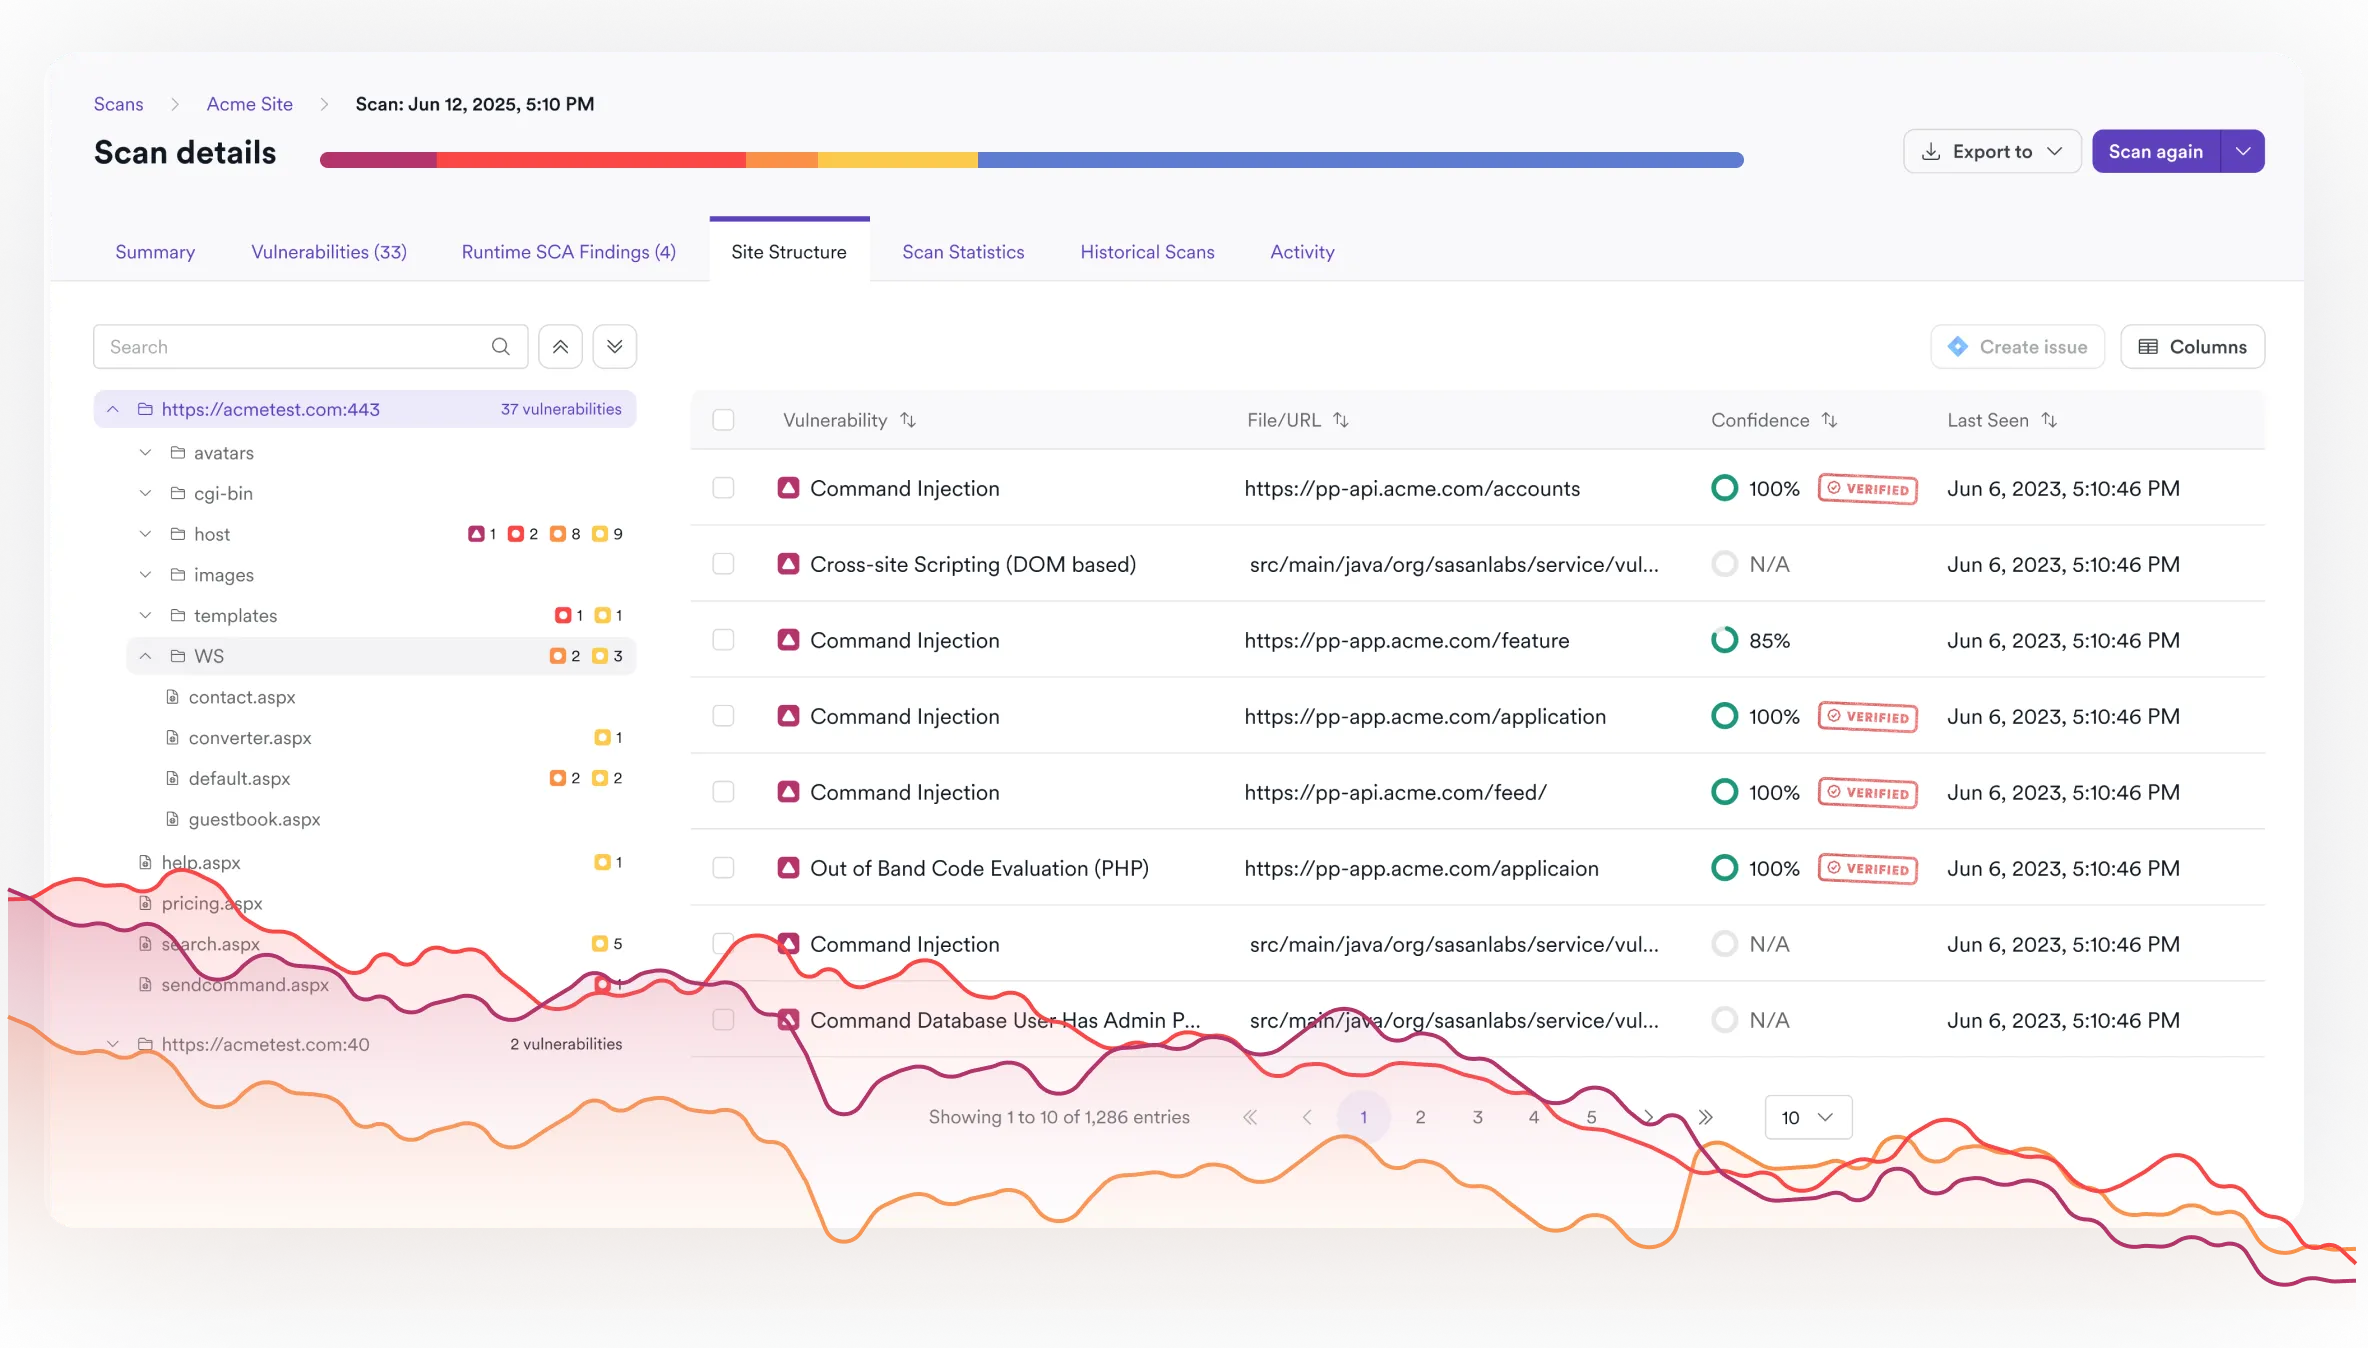
Task: Open the Vulnerabilities (33) tab
Action: (x=329, y=252)
